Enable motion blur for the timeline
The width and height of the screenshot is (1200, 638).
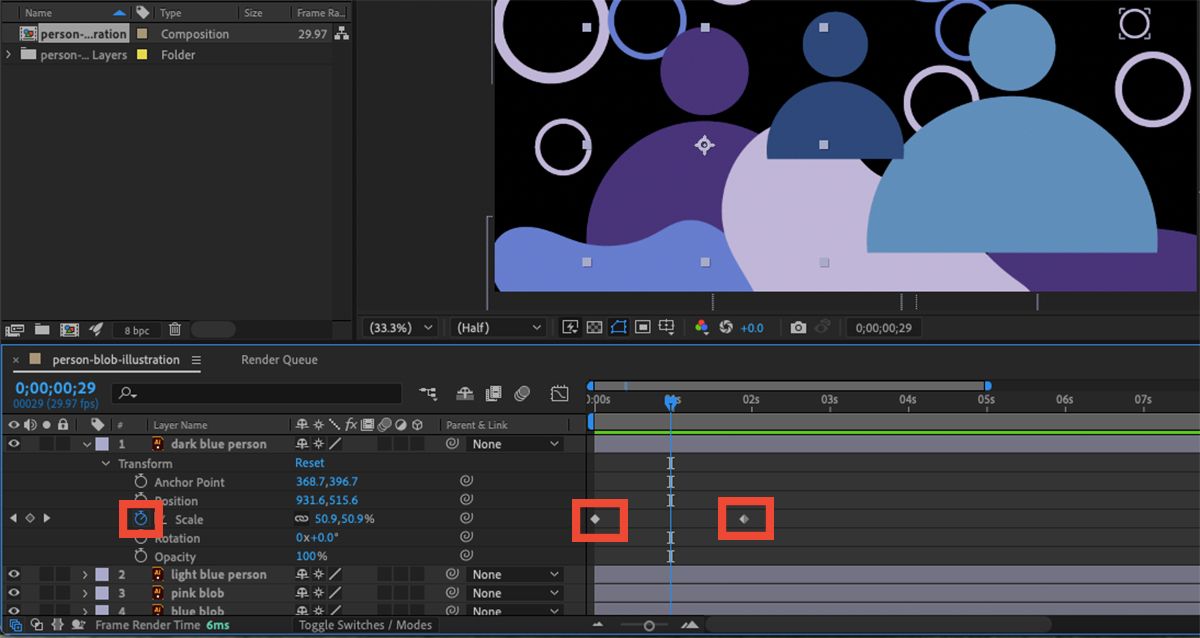pyautogui.click(x=521, y=394)
